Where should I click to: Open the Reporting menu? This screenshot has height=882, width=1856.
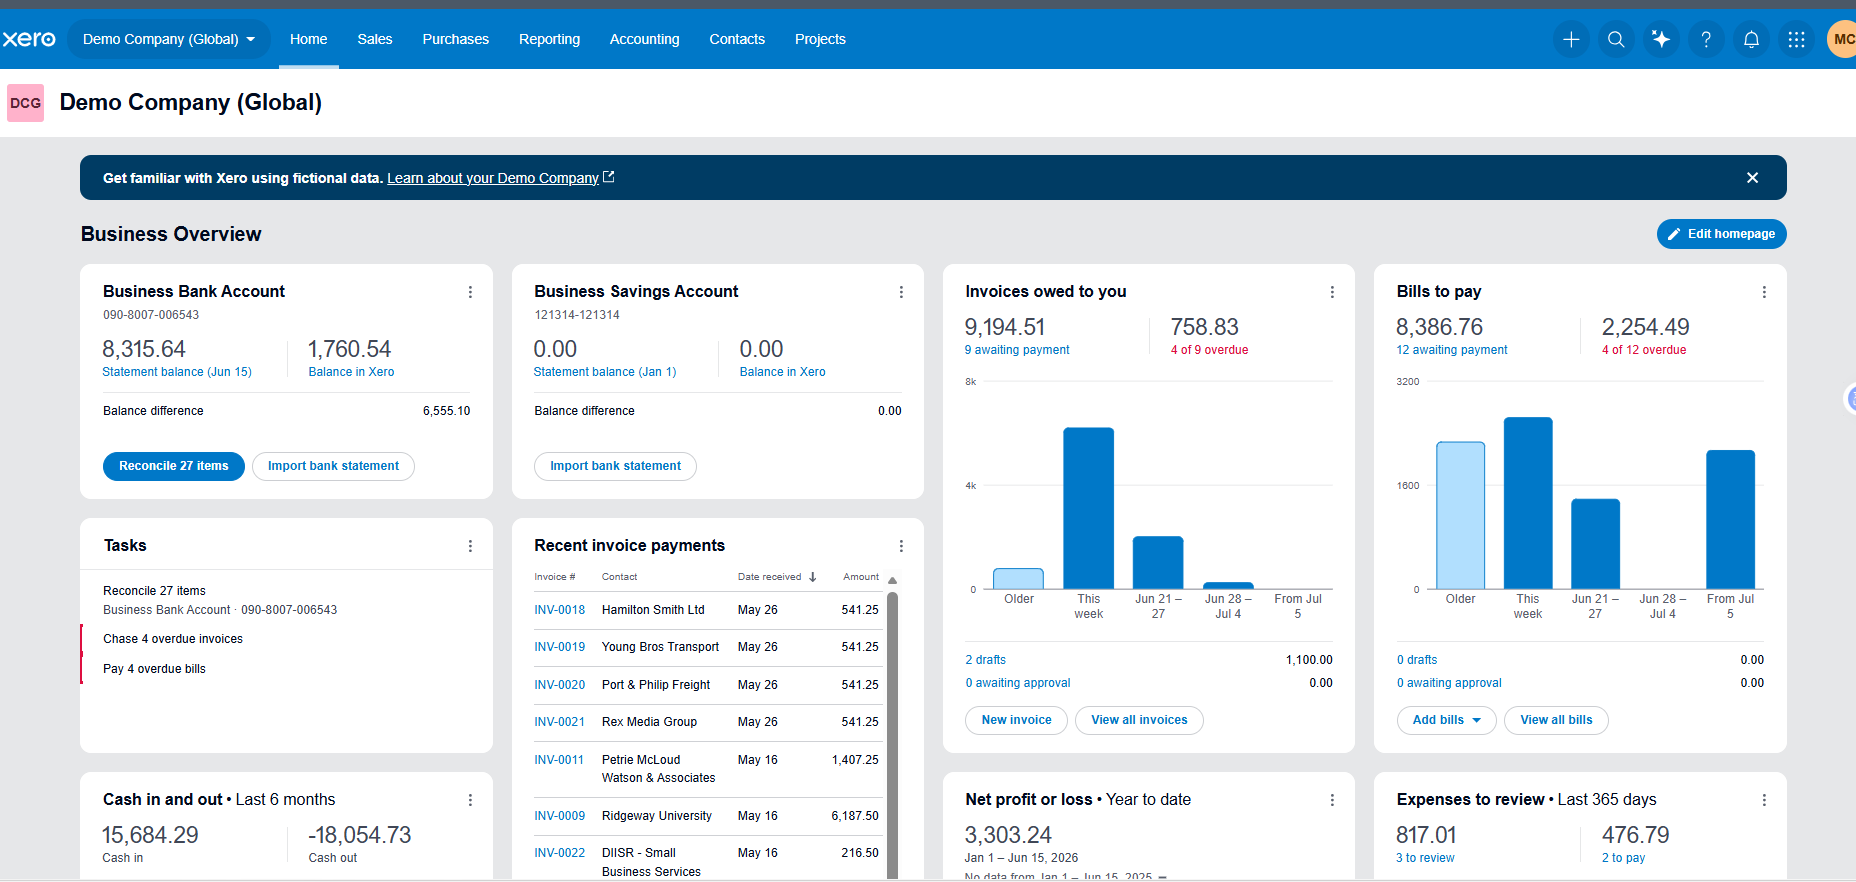[x=549, y=39]
